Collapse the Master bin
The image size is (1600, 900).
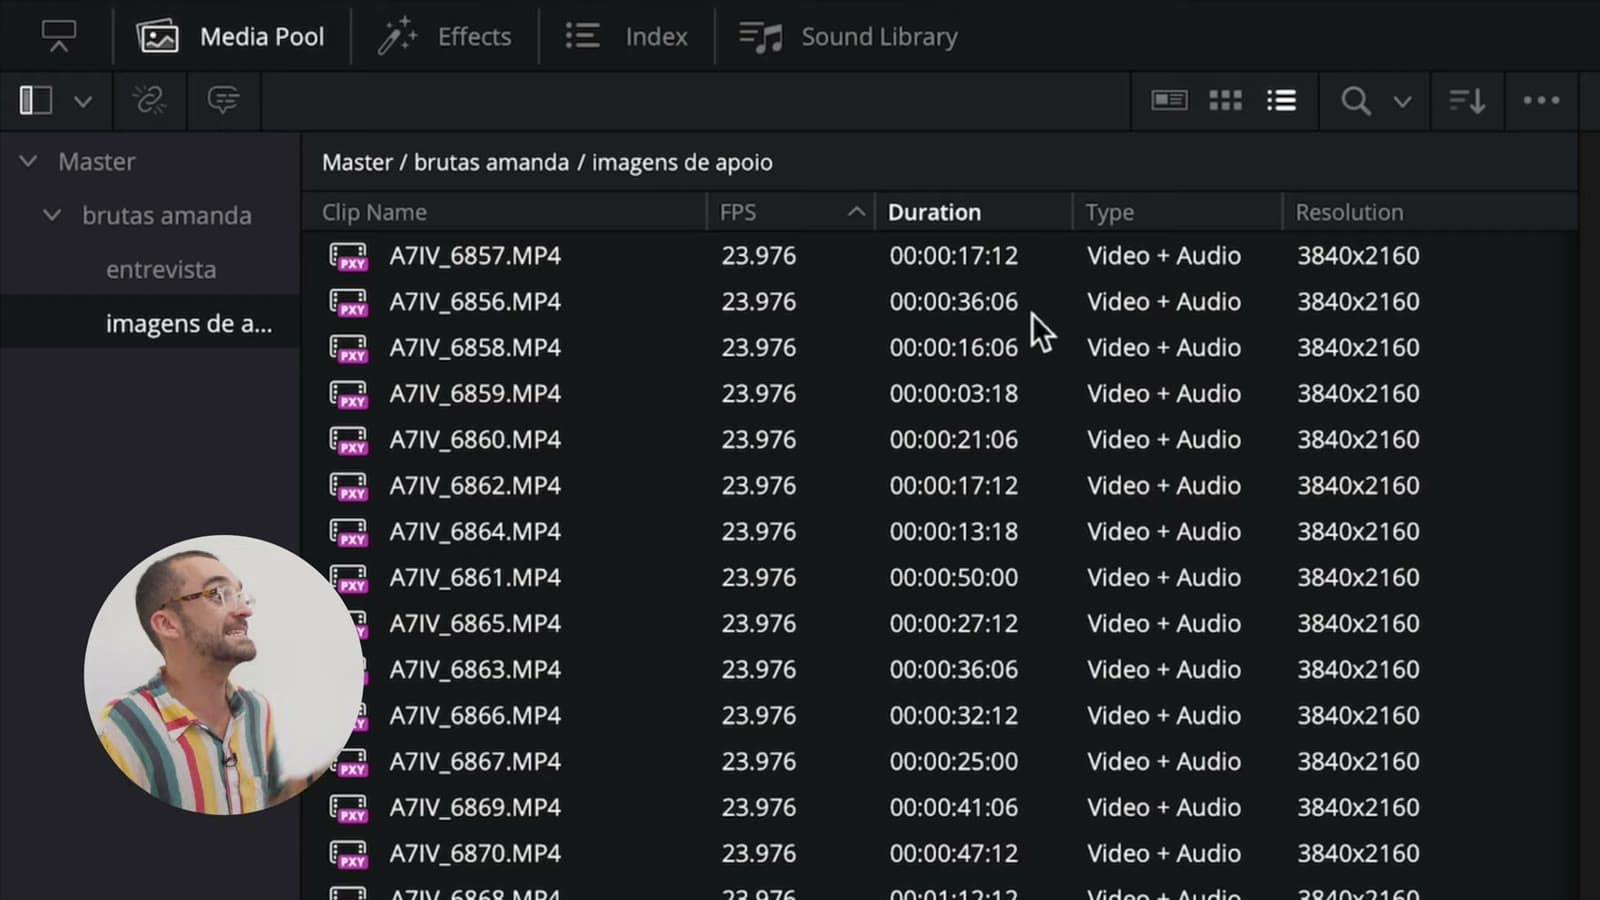pyautogui.click(x=28, y=161)
